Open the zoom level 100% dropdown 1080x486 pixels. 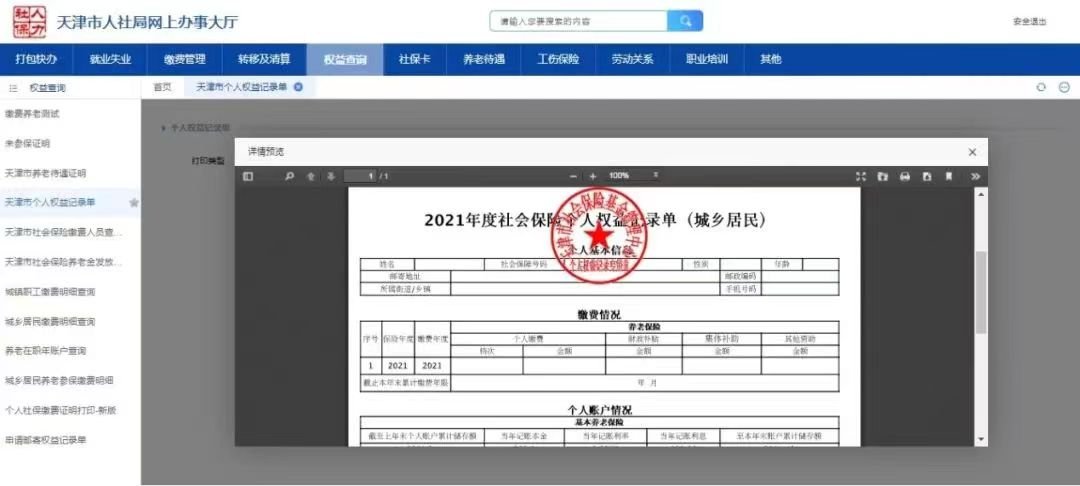point(634,176)
